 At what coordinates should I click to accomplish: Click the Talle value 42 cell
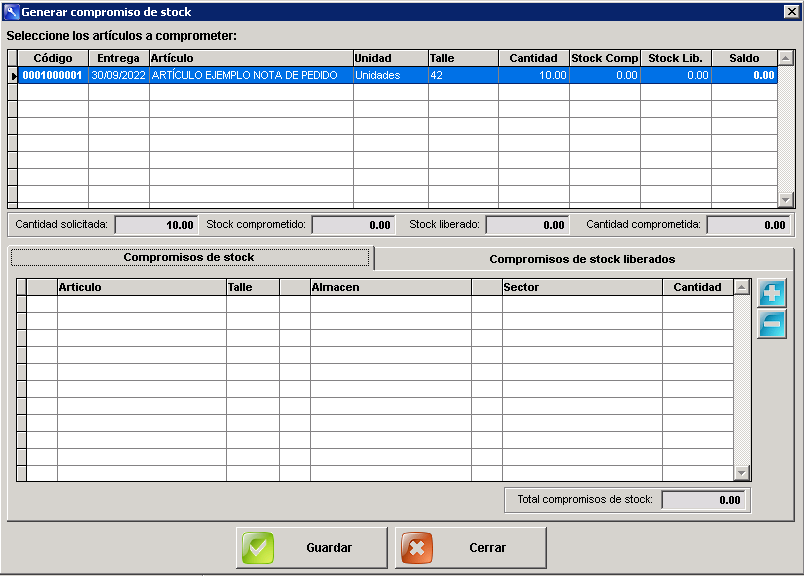click(x=463, y=75)
